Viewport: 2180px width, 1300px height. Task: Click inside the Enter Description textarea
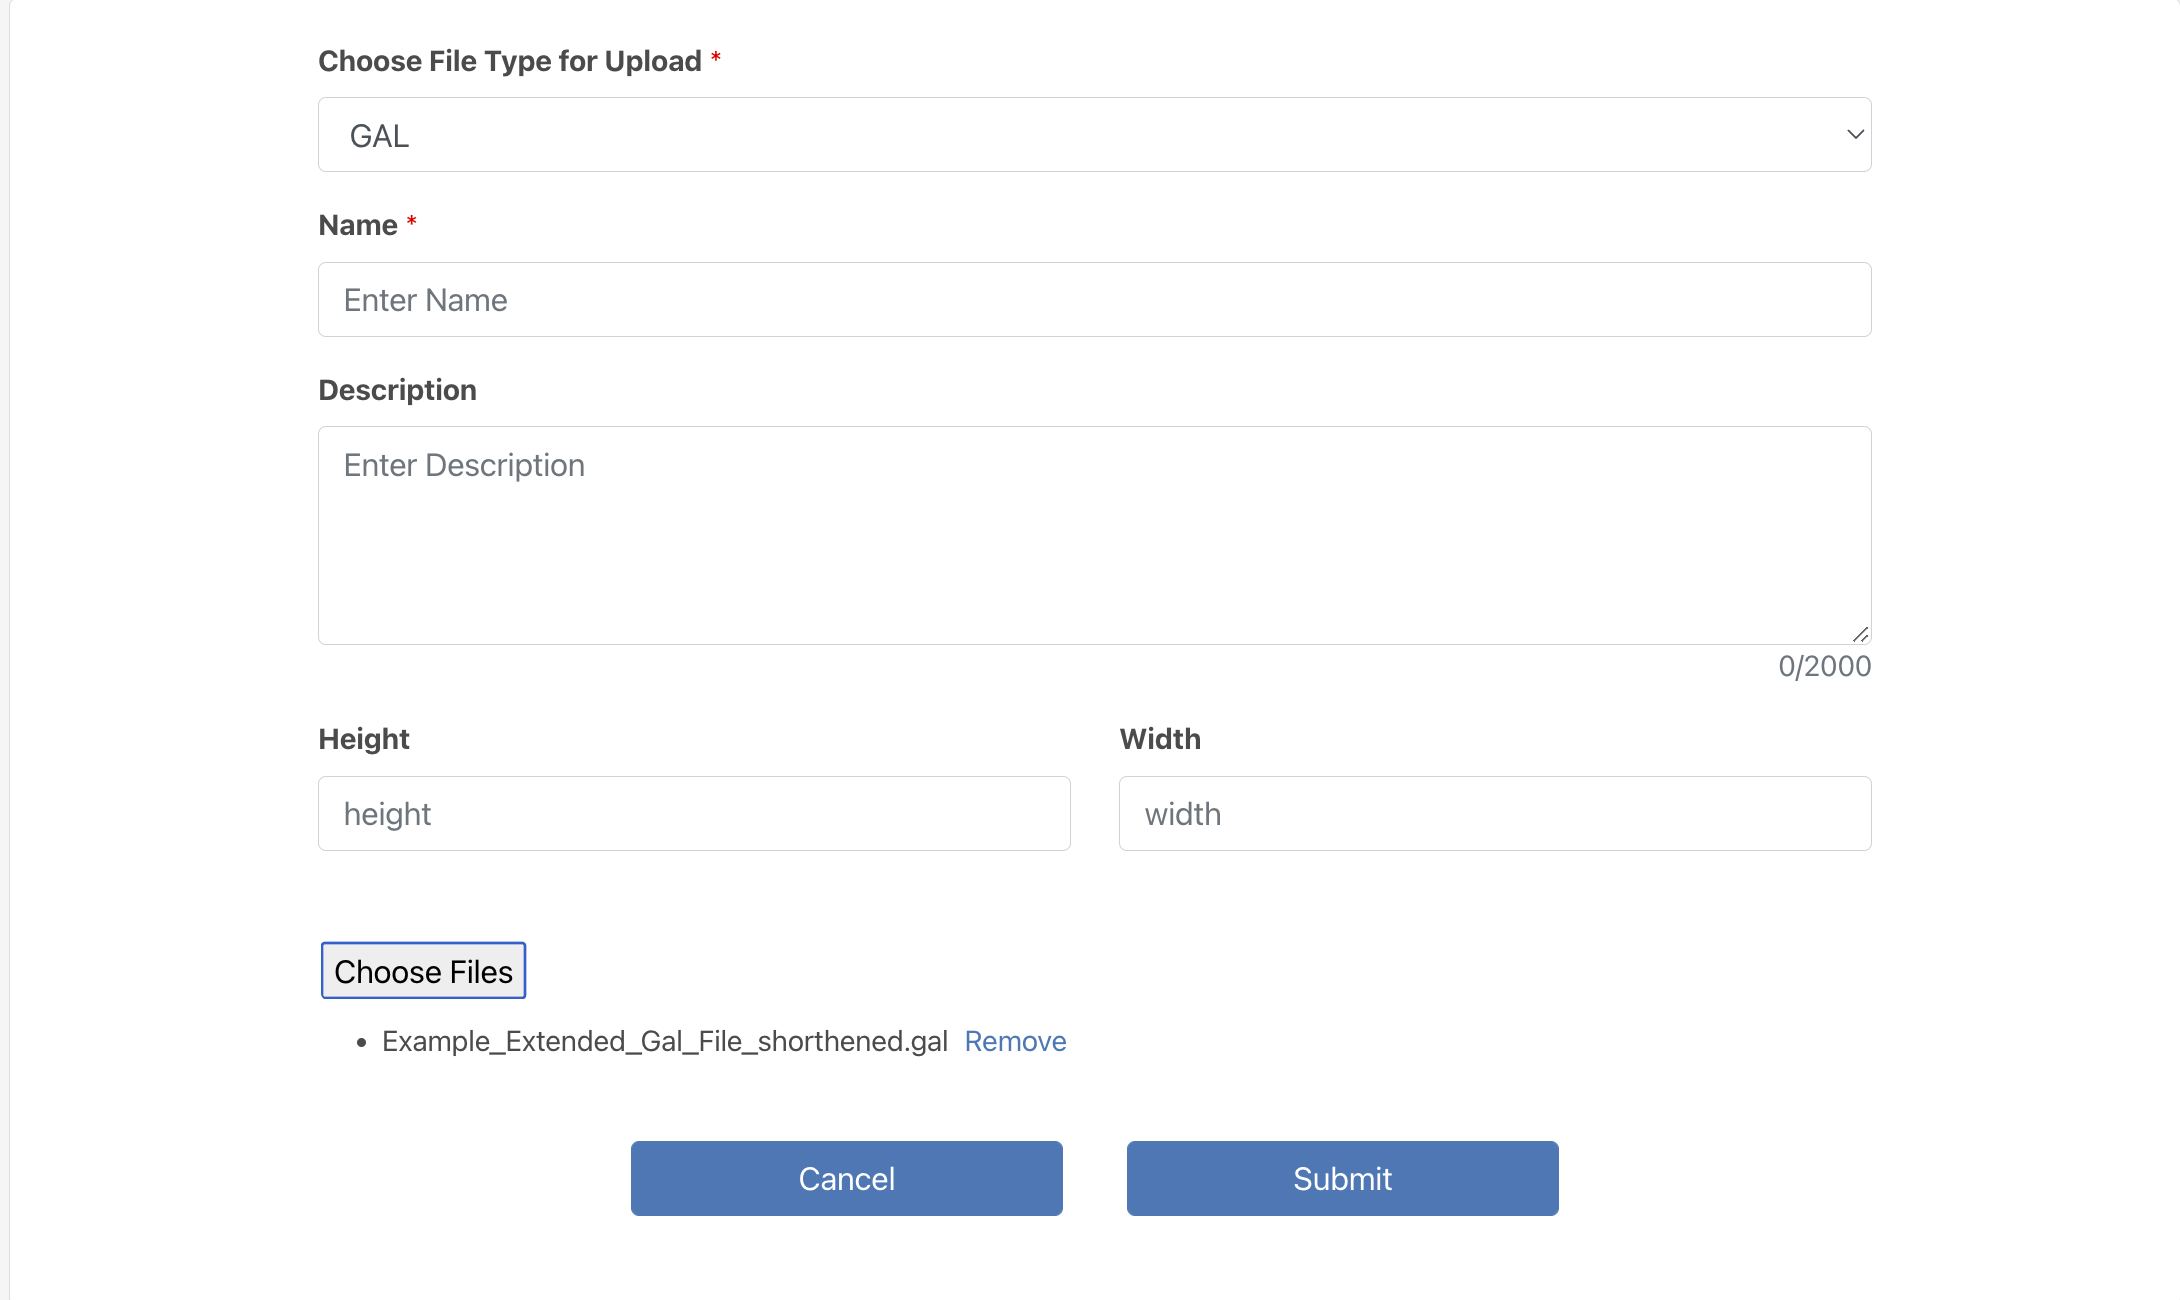click(1094, 535)
